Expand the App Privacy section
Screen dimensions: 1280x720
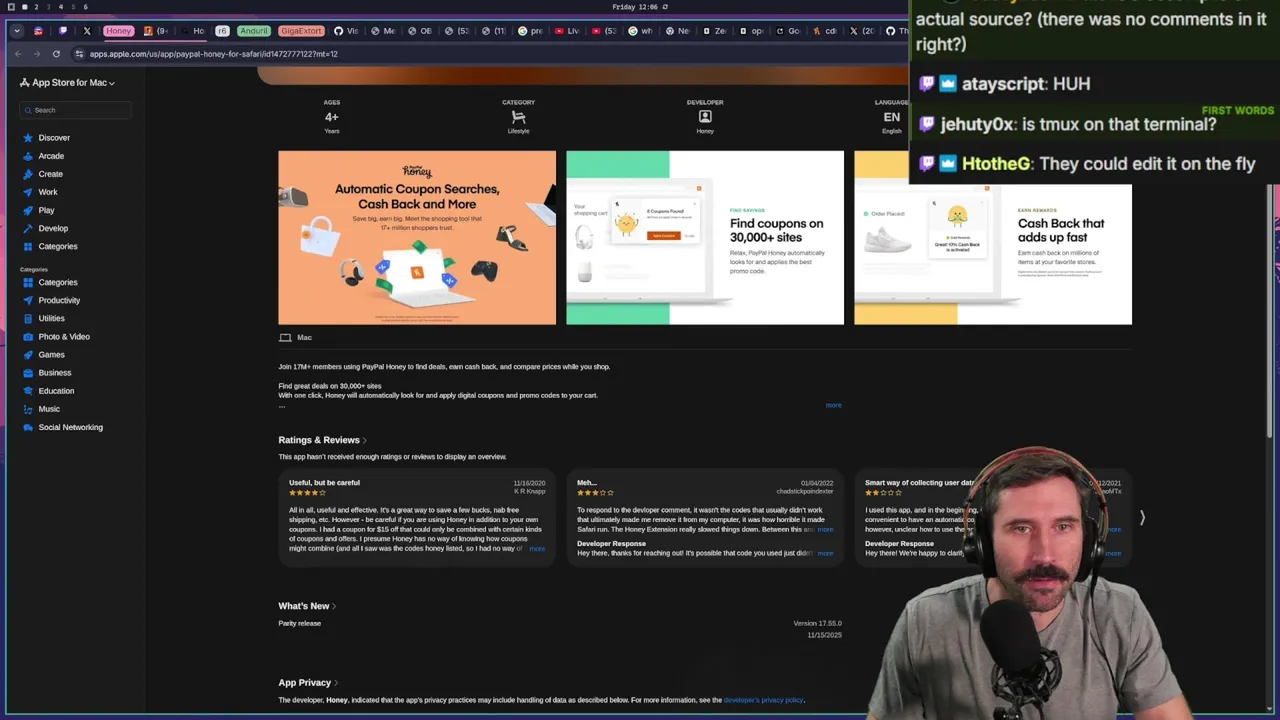(x=308, y=683)
